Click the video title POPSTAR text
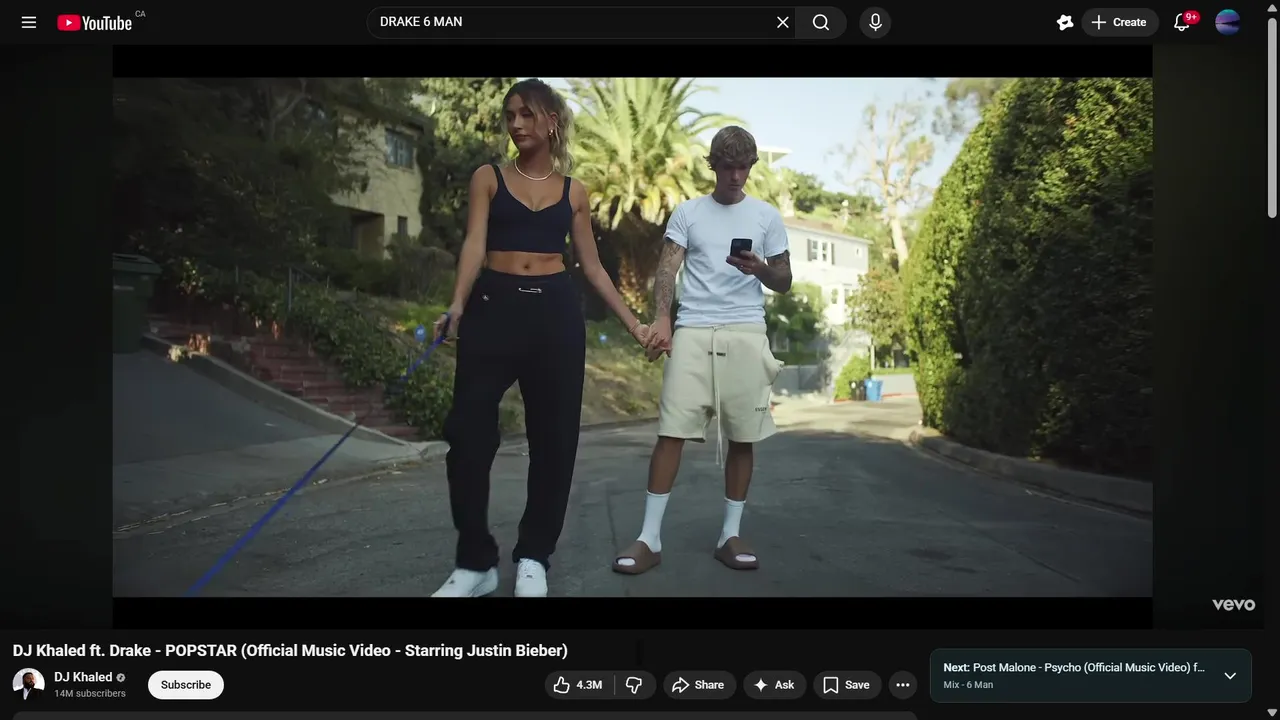Image resolution: width=1280 pixels, height=720 pixels. click(x=290, y=650)
